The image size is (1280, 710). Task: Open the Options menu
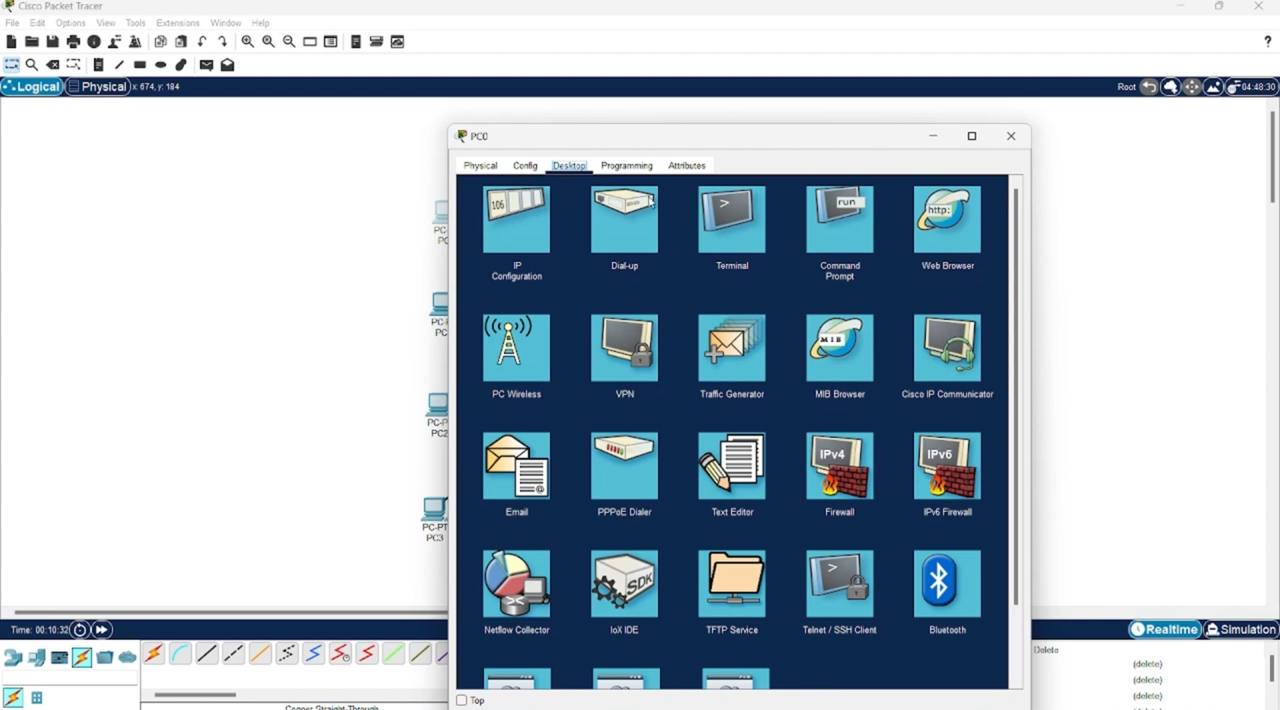pos(70,23)
